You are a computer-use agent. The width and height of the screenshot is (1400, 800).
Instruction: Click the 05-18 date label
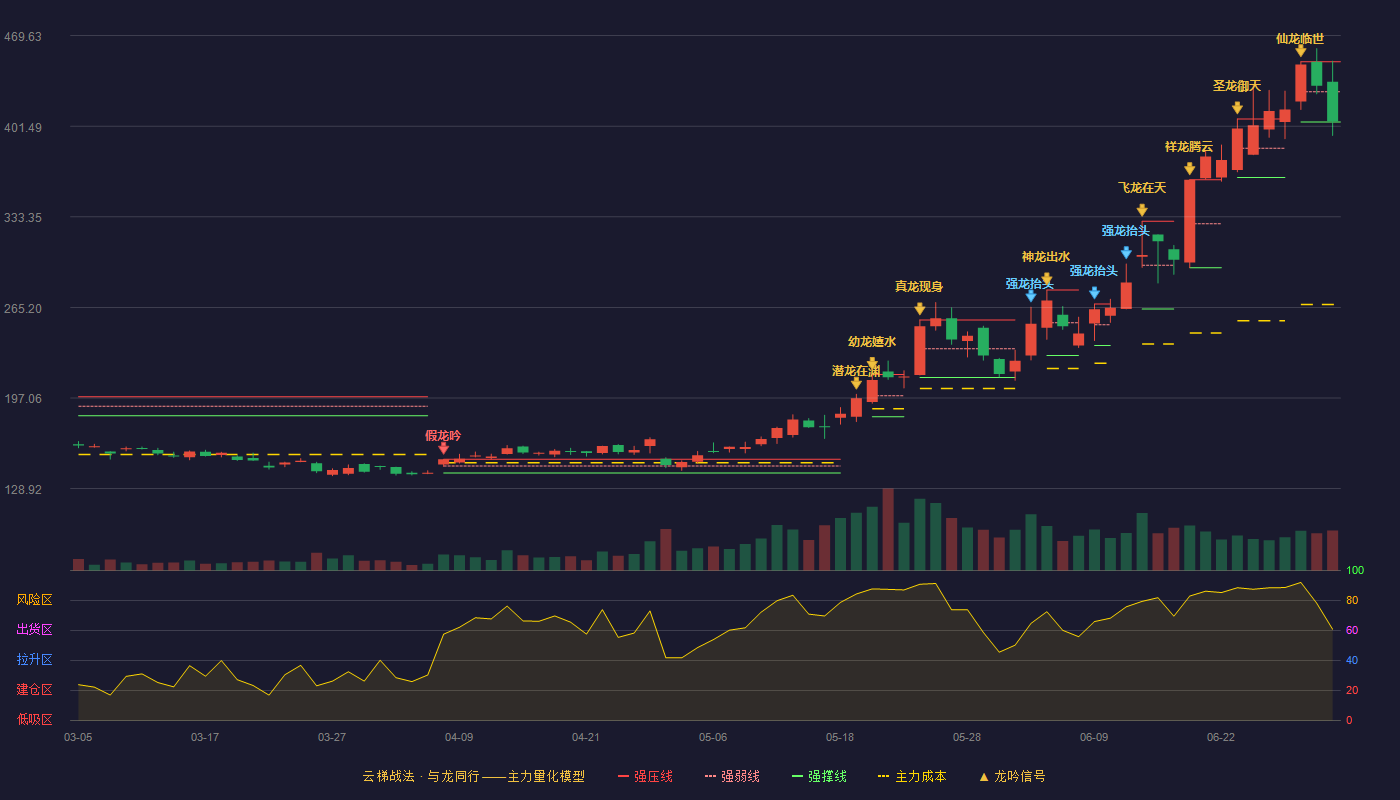[840, 737]
